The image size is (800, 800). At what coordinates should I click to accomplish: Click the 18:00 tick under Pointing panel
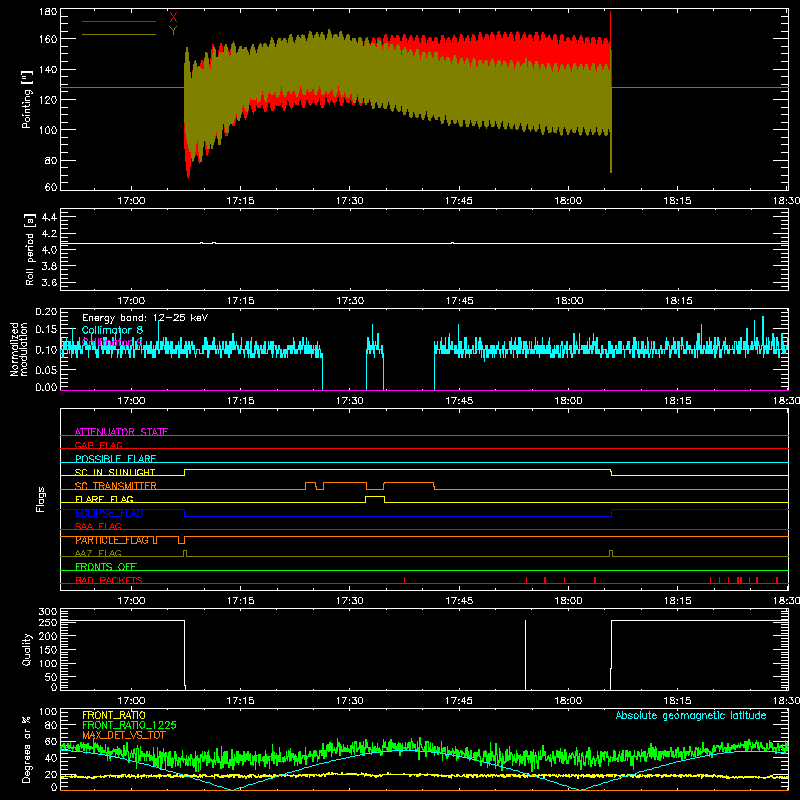tap(568, 201)
